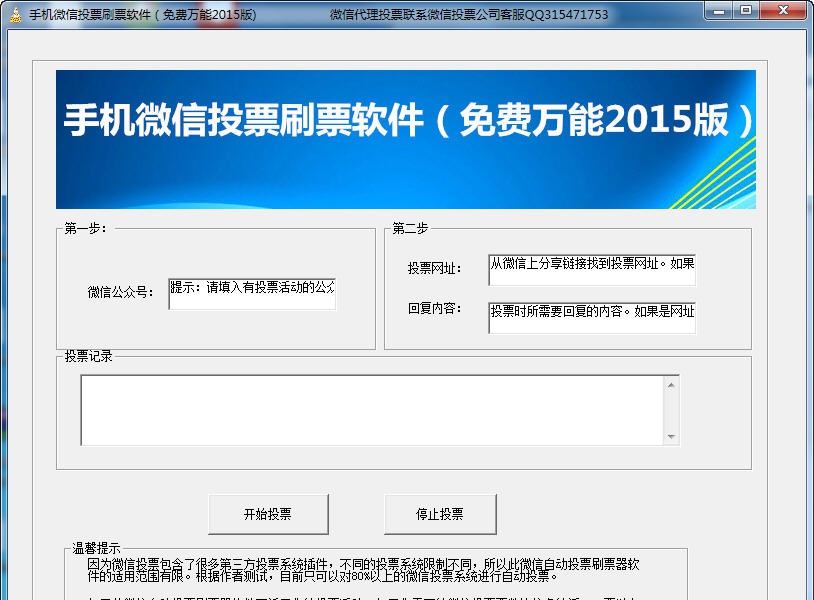Click the 微信公众号 field label
This screenshot has height=600, width=814.
pyautogui.click(x=118, y=291)
